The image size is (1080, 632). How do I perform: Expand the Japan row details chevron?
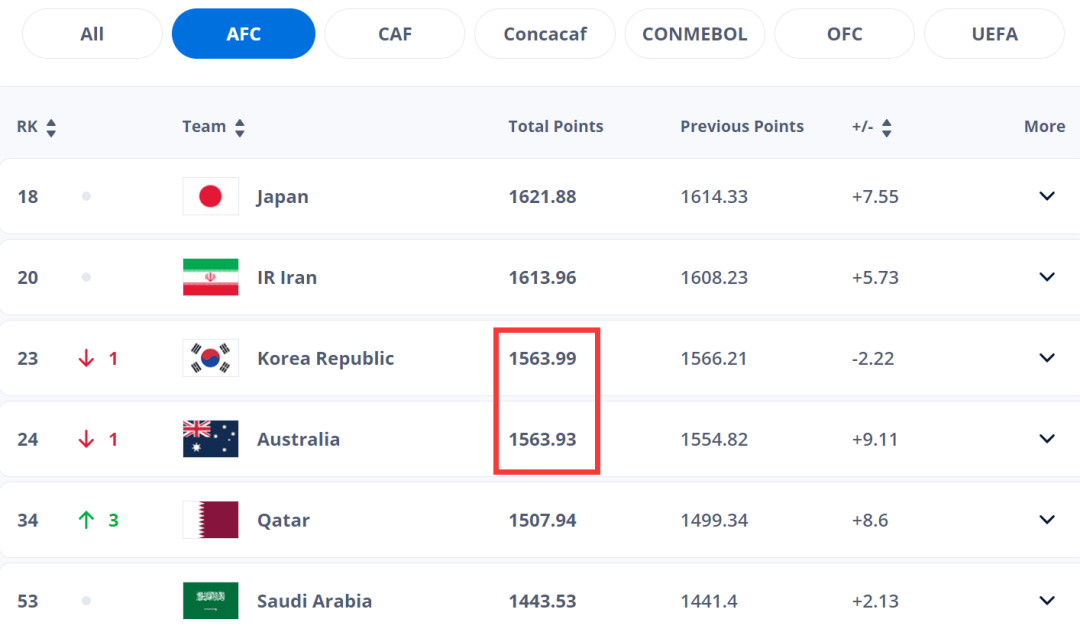click(x=1047, y=196)
